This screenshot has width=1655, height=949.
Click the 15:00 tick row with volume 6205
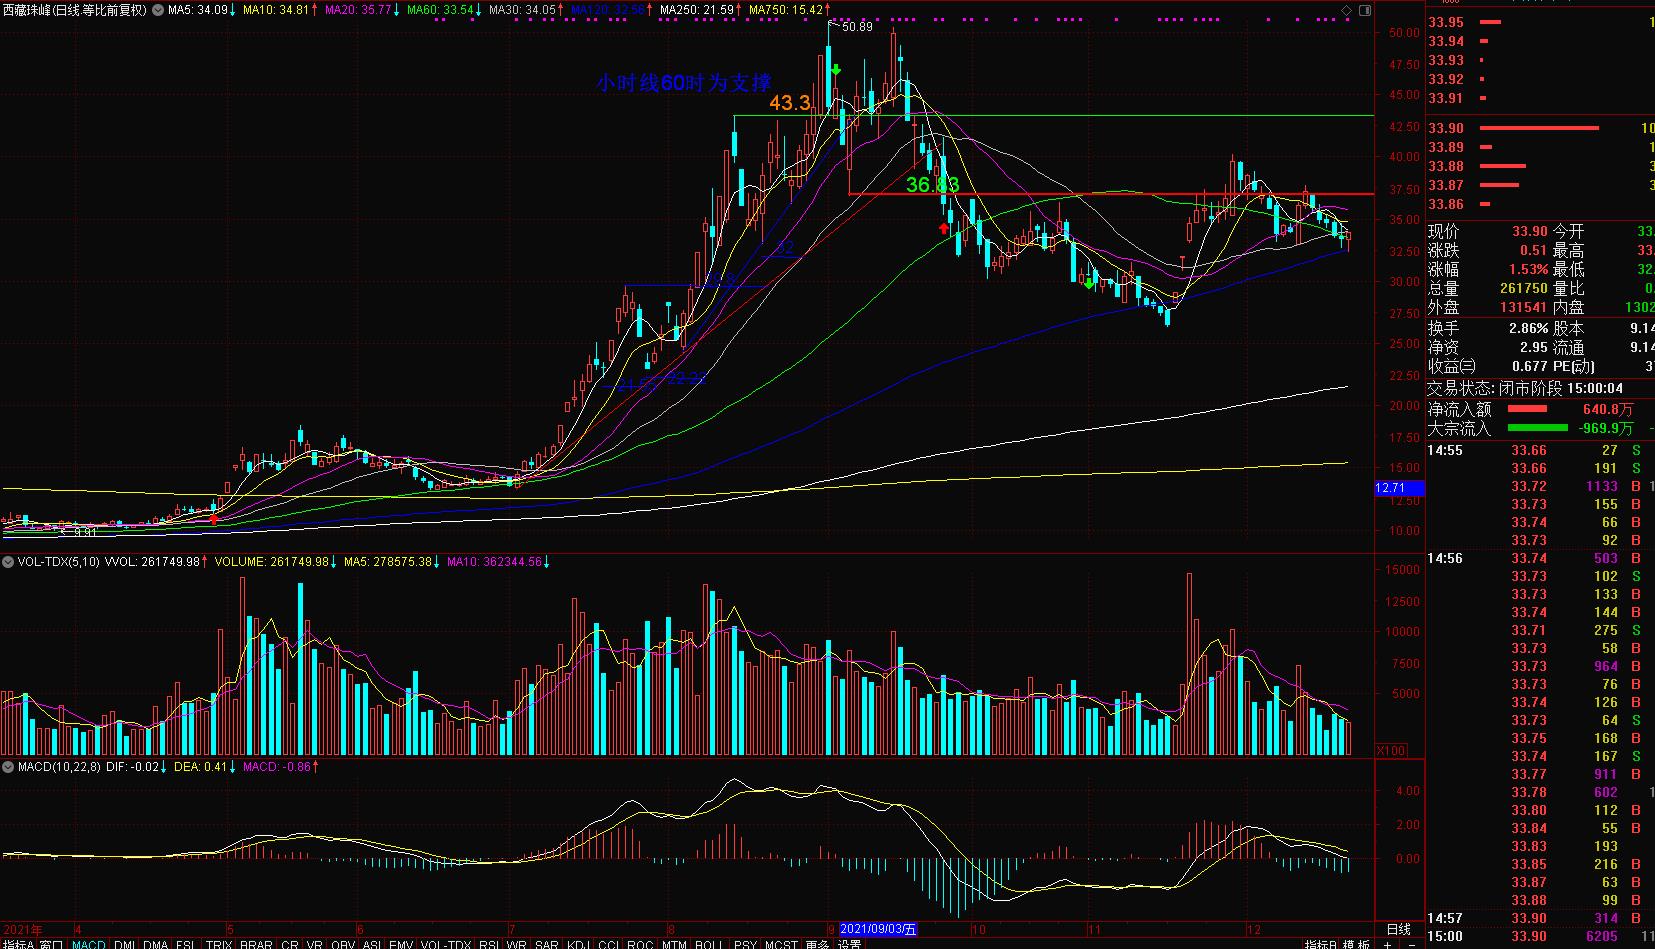1540,936
